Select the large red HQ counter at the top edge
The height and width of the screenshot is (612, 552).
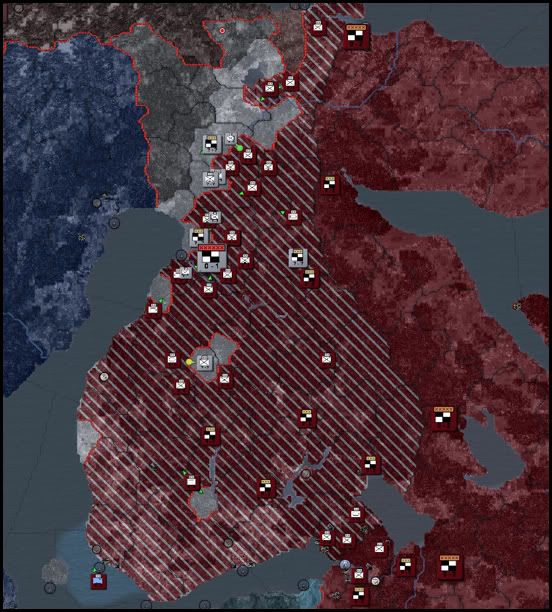click(x=356, y=36)
